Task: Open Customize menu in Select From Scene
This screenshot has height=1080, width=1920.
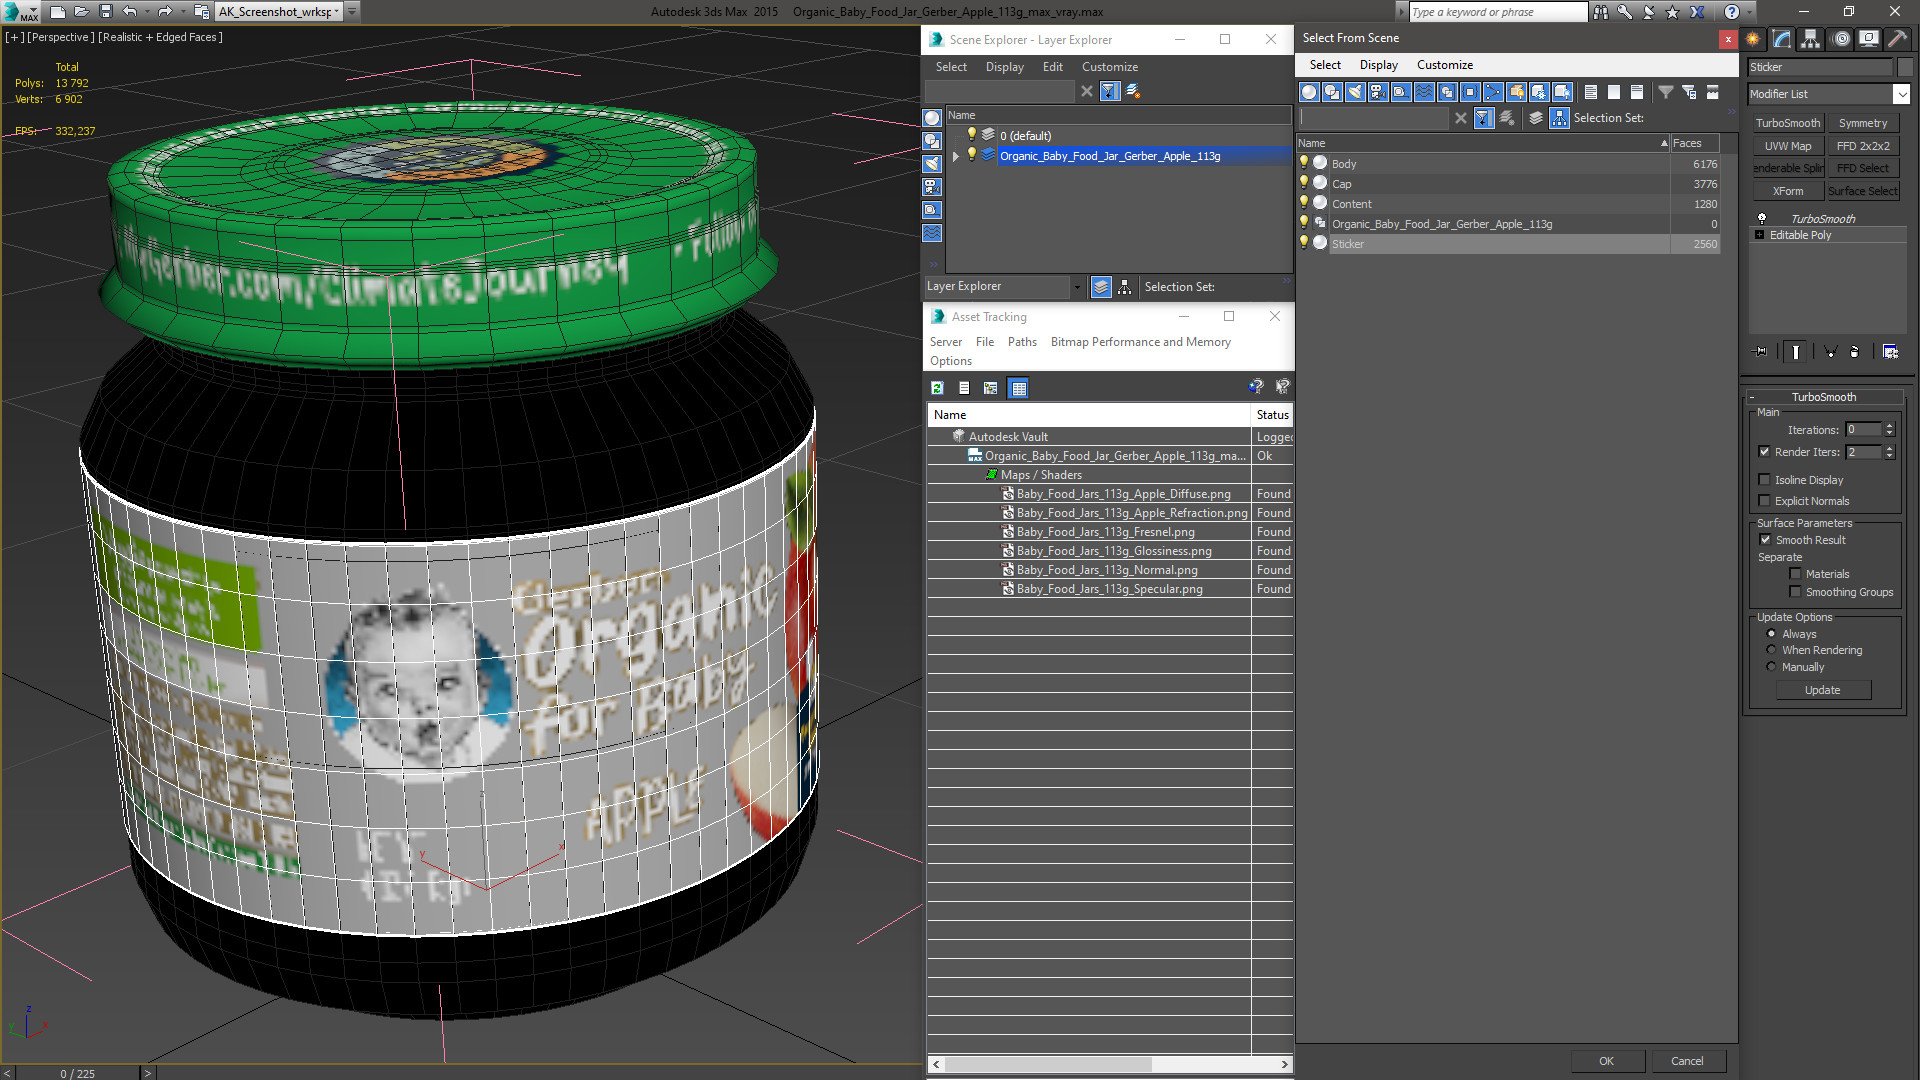Action: [1444, 65]
